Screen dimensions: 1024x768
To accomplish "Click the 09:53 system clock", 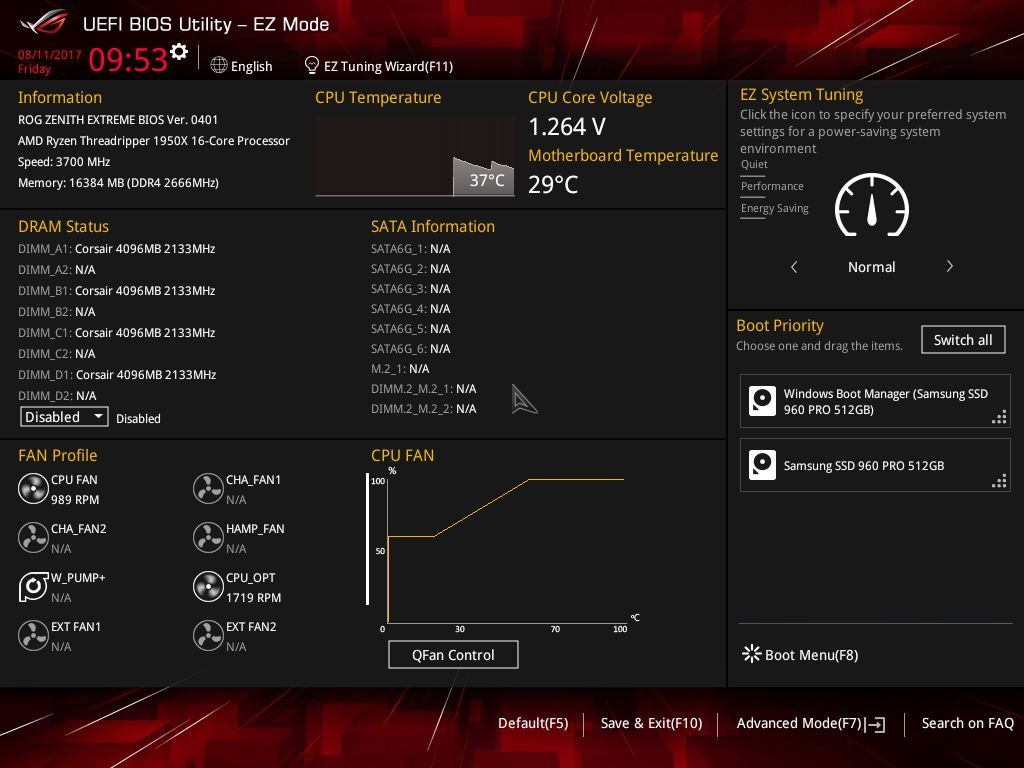I will pyautogui.click(x=128, y=59).
